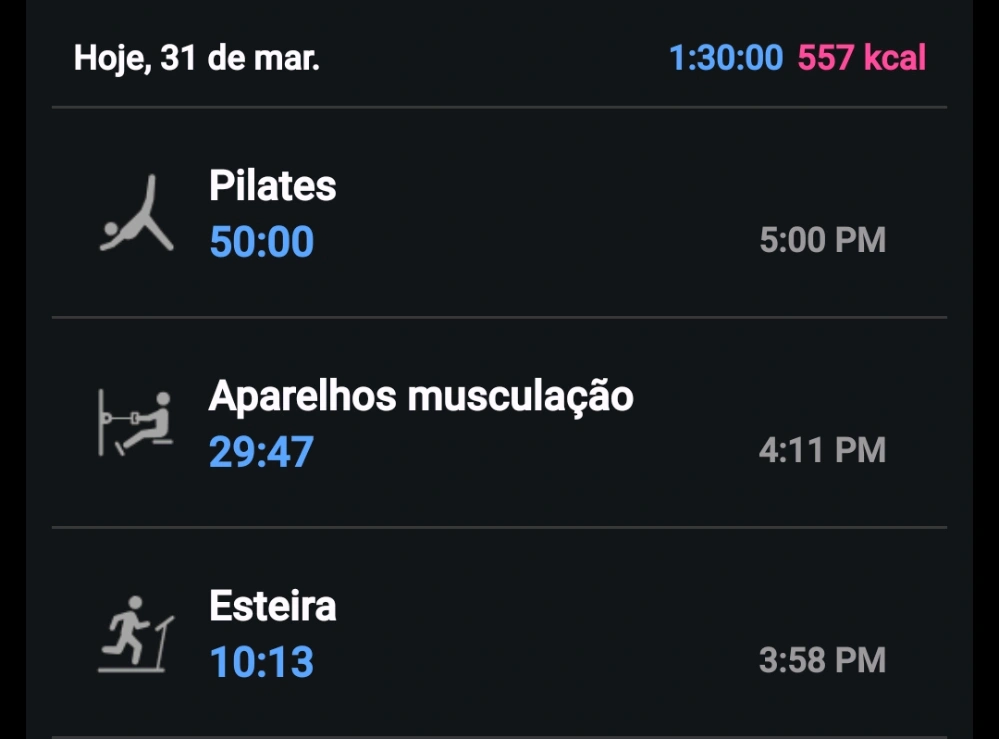Select the 3:58 PM start time
Image resolution: width=999 pixels, height=739 pixels.
point(822,661)
